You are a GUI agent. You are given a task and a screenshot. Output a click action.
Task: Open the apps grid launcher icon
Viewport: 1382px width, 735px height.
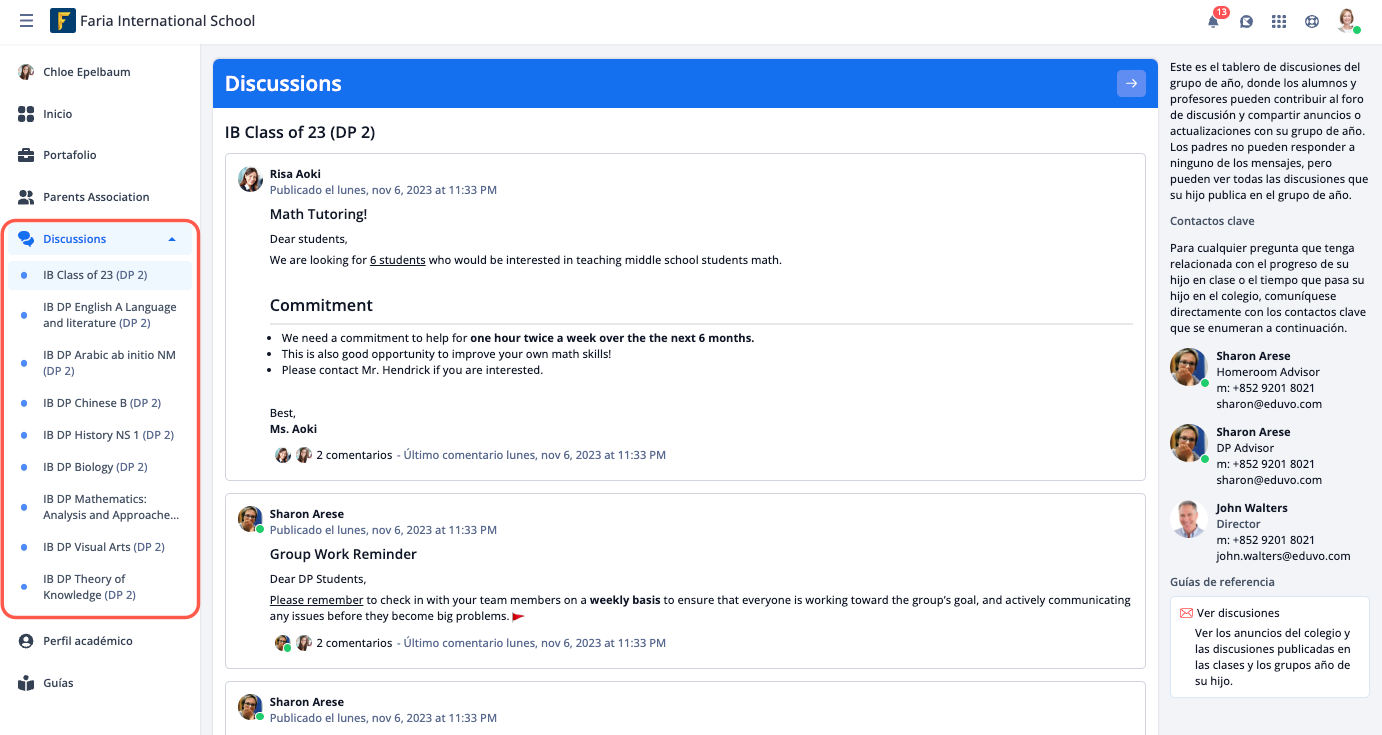click(1278, 21)
